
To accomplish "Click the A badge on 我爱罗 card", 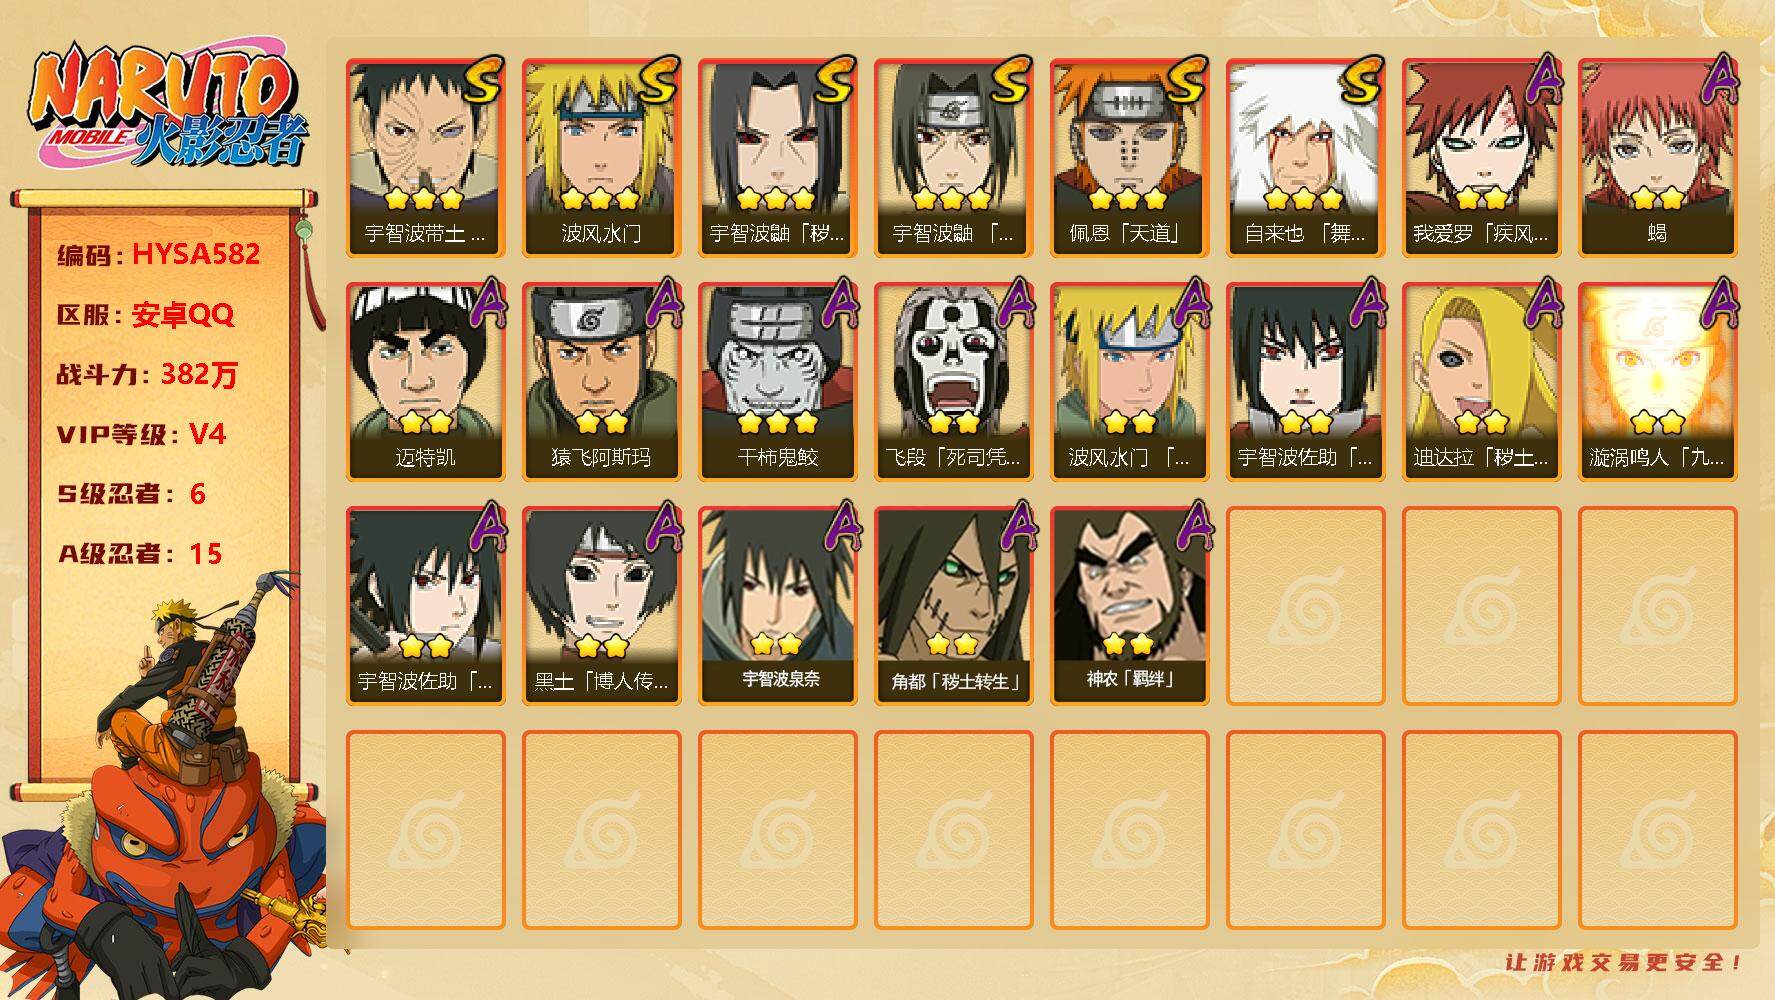I will (x=1541, y=80).
